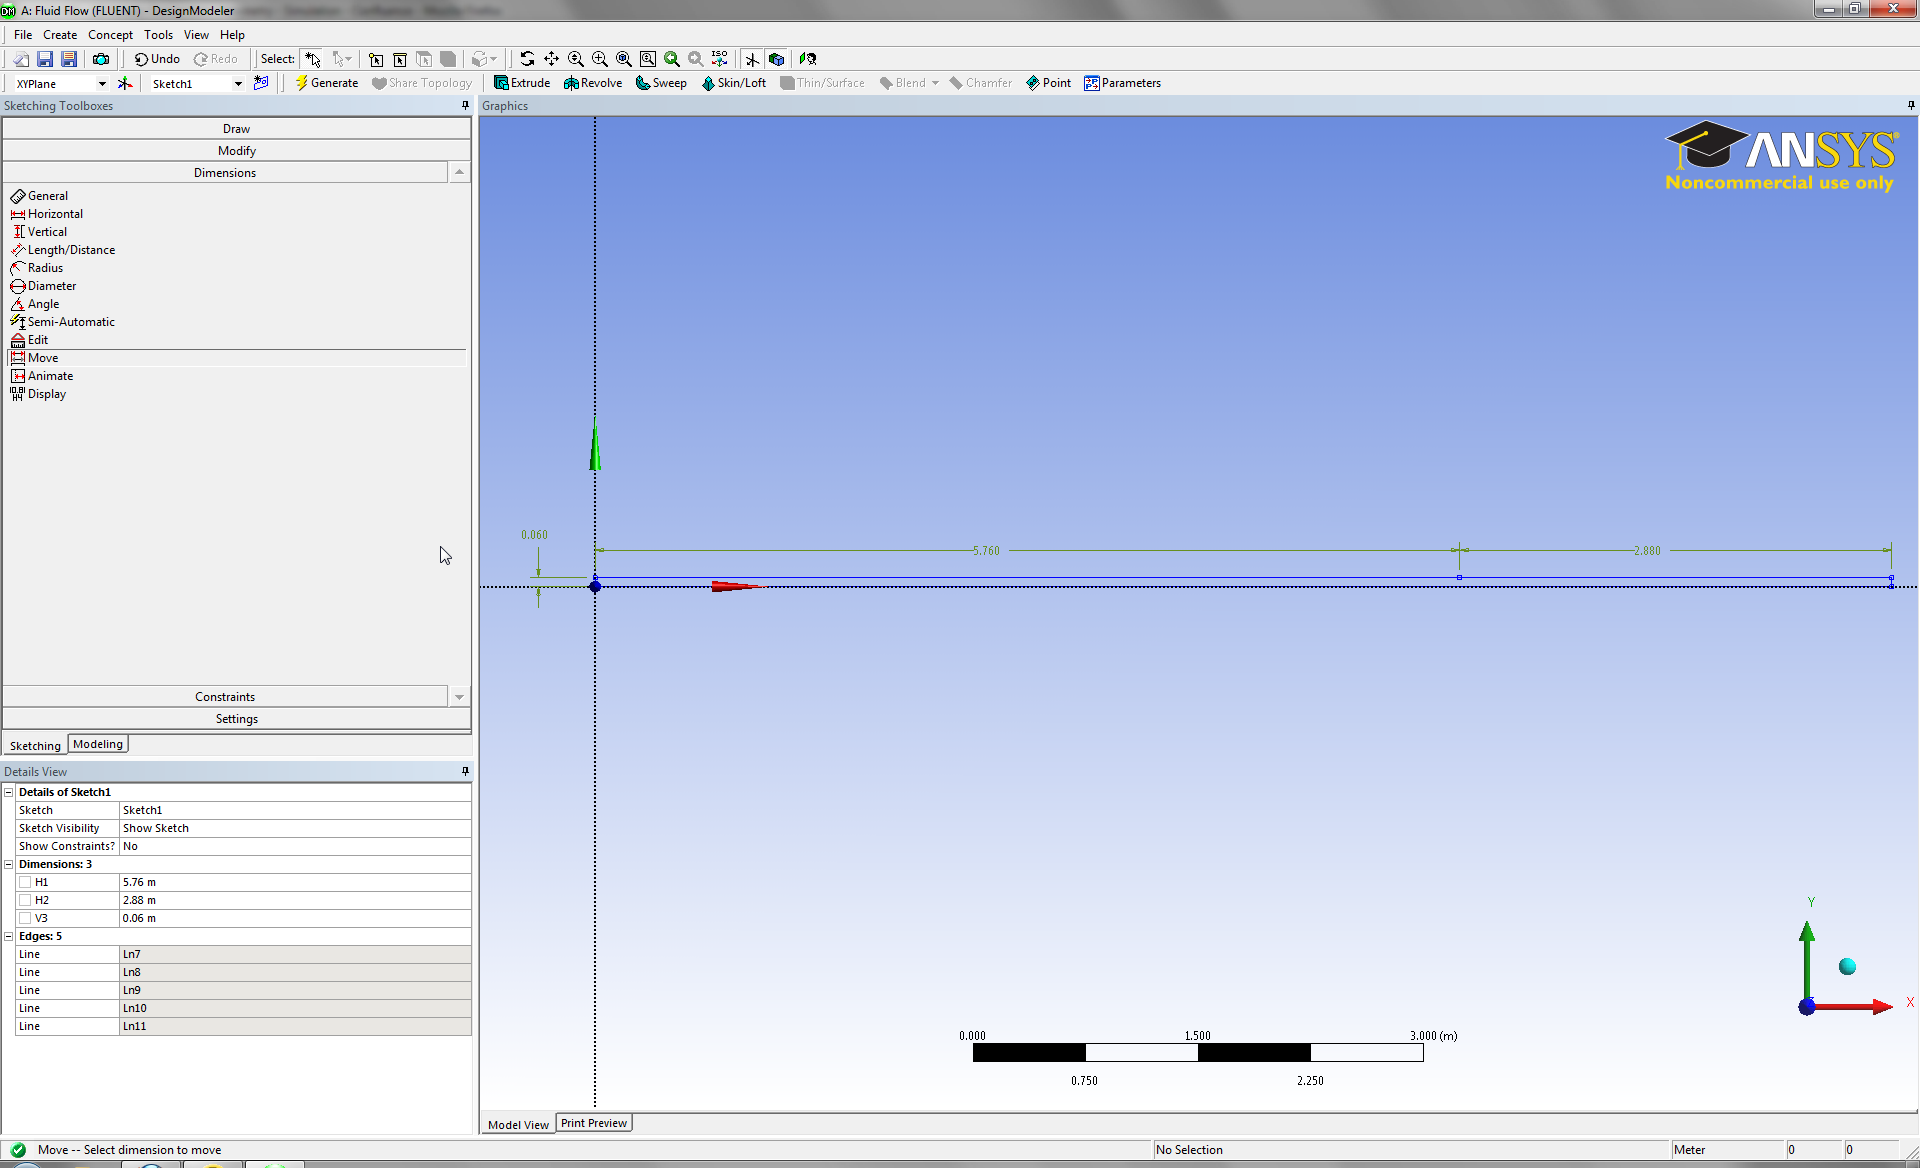Tick the V3 dimension parameter checkbox
This screenshot has height=1168, width=1920.
[25, 918]
